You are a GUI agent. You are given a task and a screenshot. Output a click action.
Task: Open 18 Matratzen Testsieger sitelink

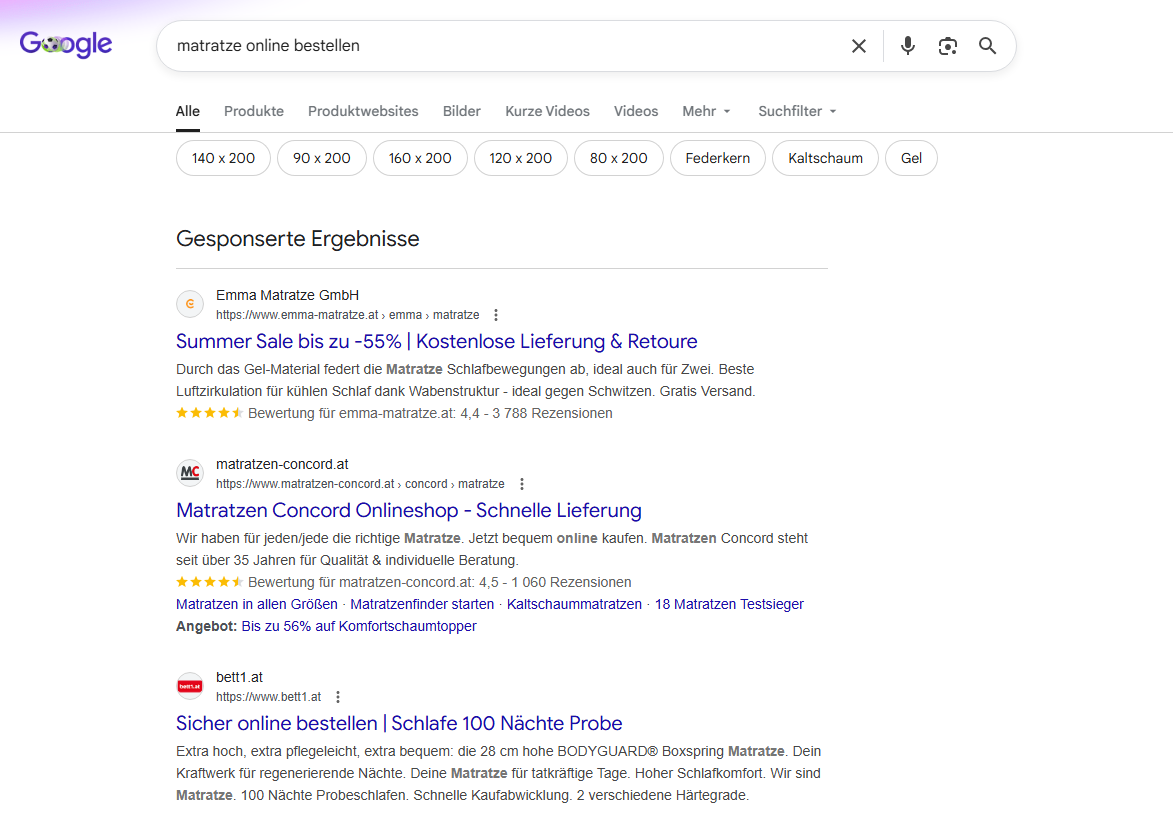click(729, 605)
